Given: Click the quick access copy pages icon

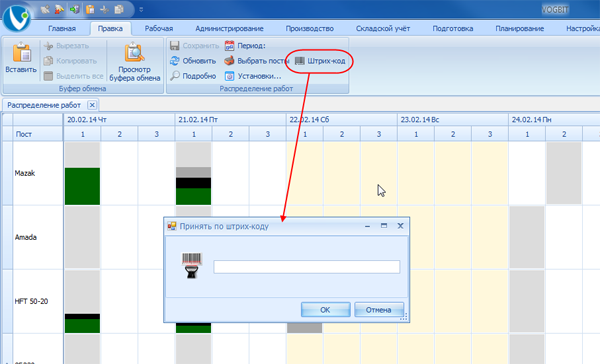Looking at the screenshot, I should pyautogui.click(x=119, y=10).
